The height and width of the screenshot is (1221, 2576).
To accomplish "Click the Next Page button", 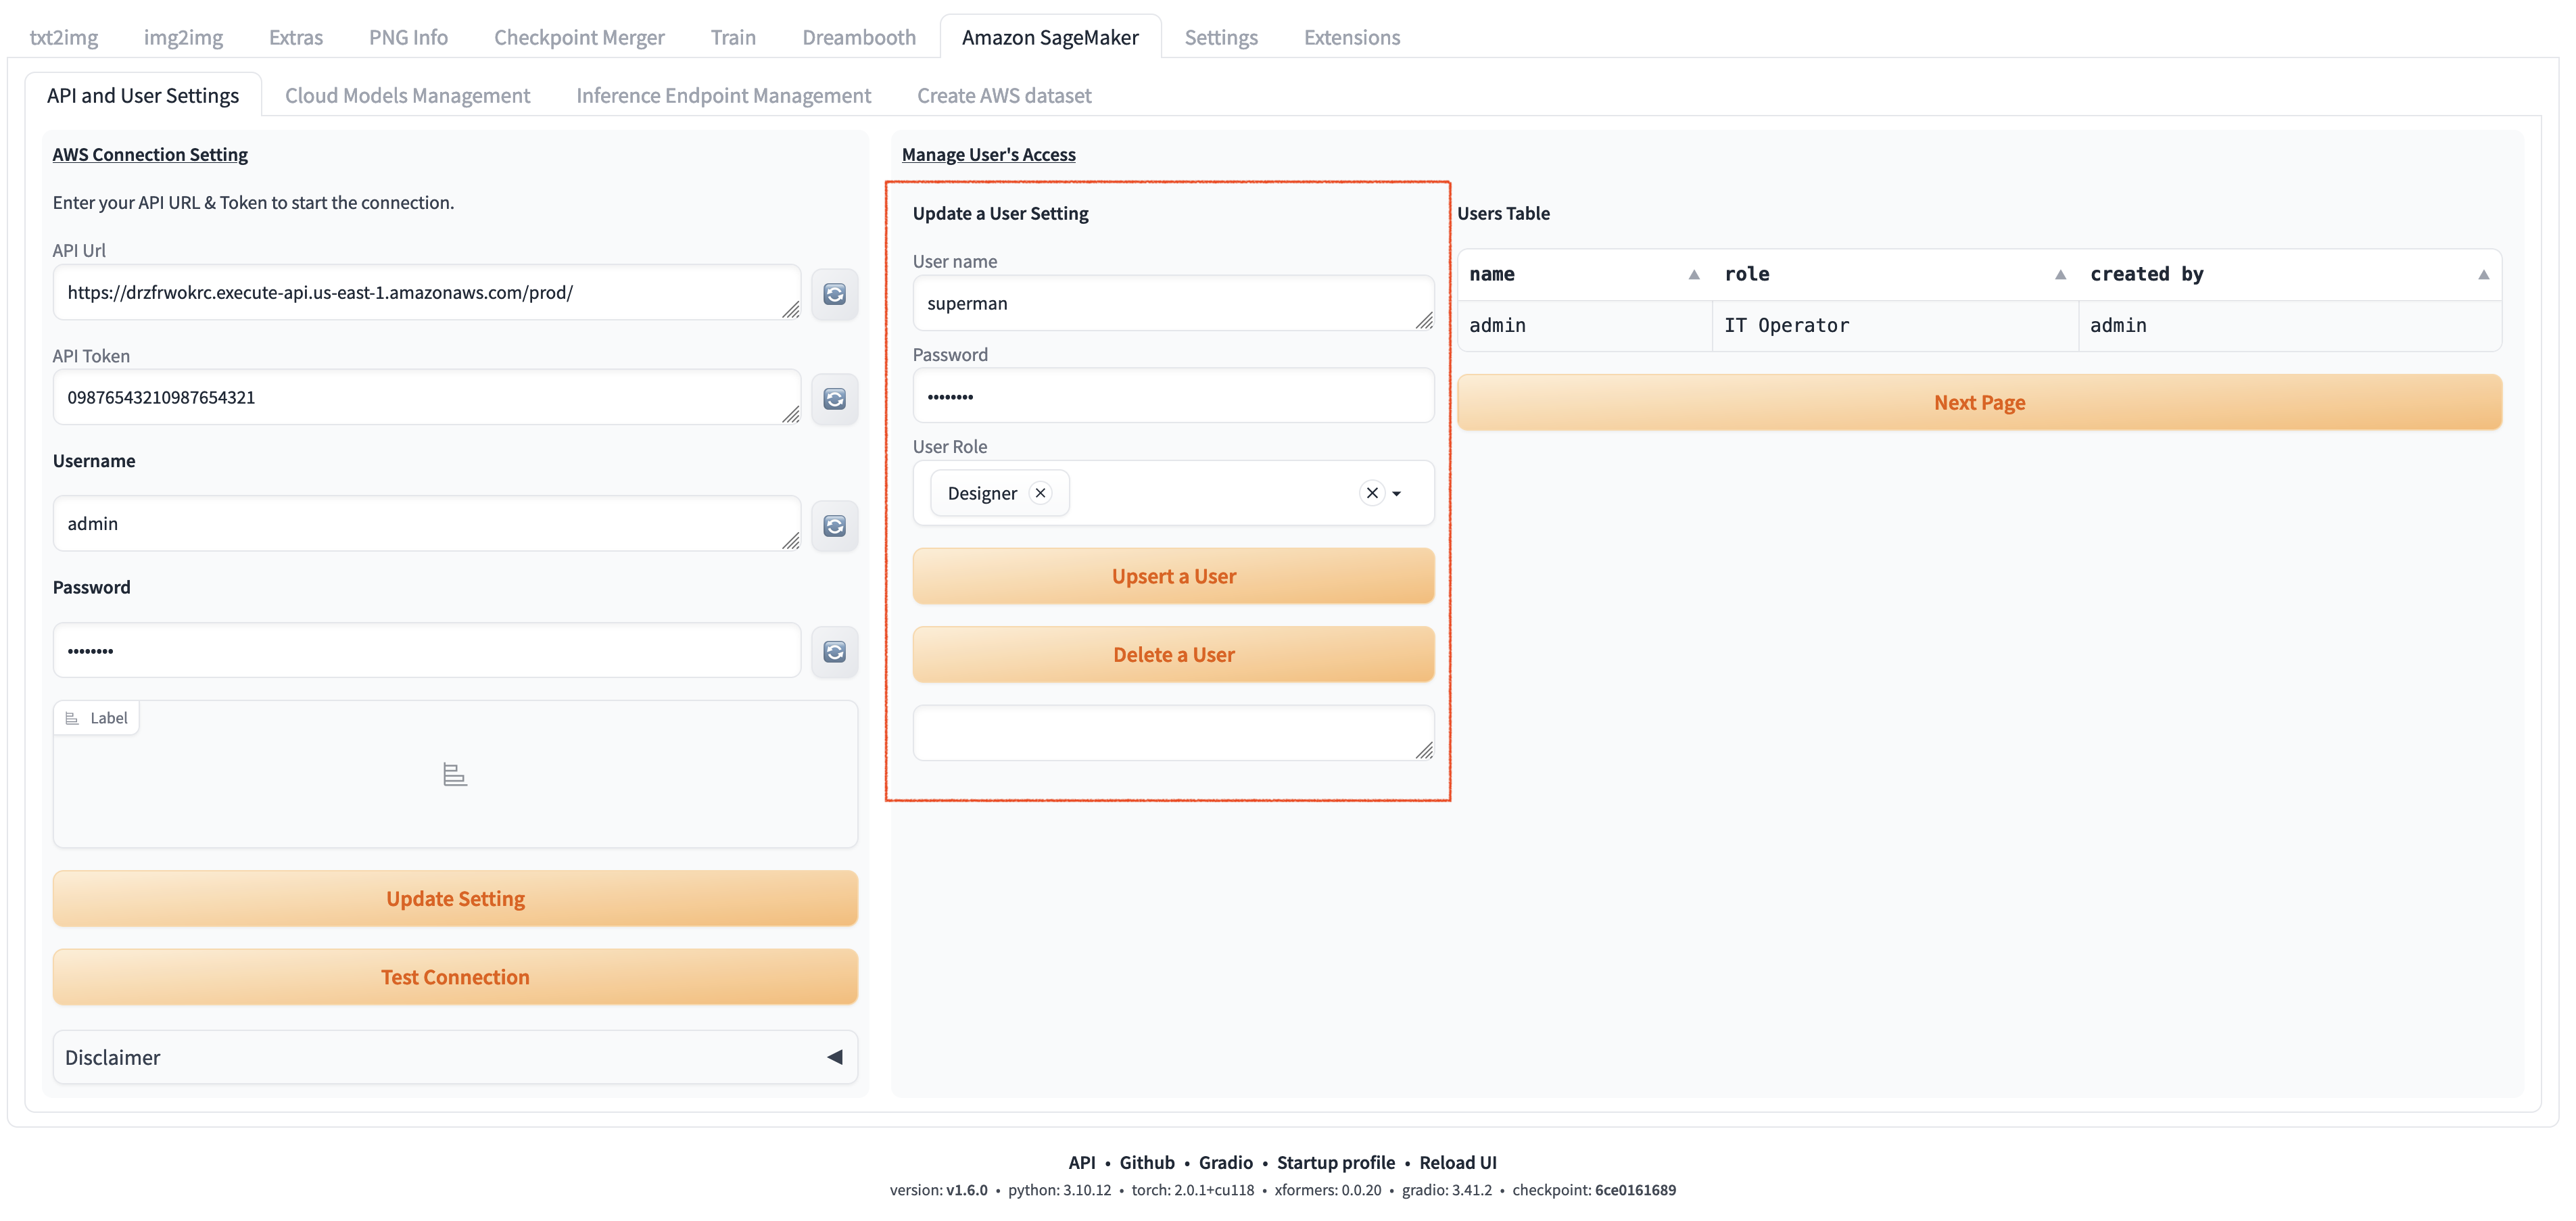I will point(1978,402).
